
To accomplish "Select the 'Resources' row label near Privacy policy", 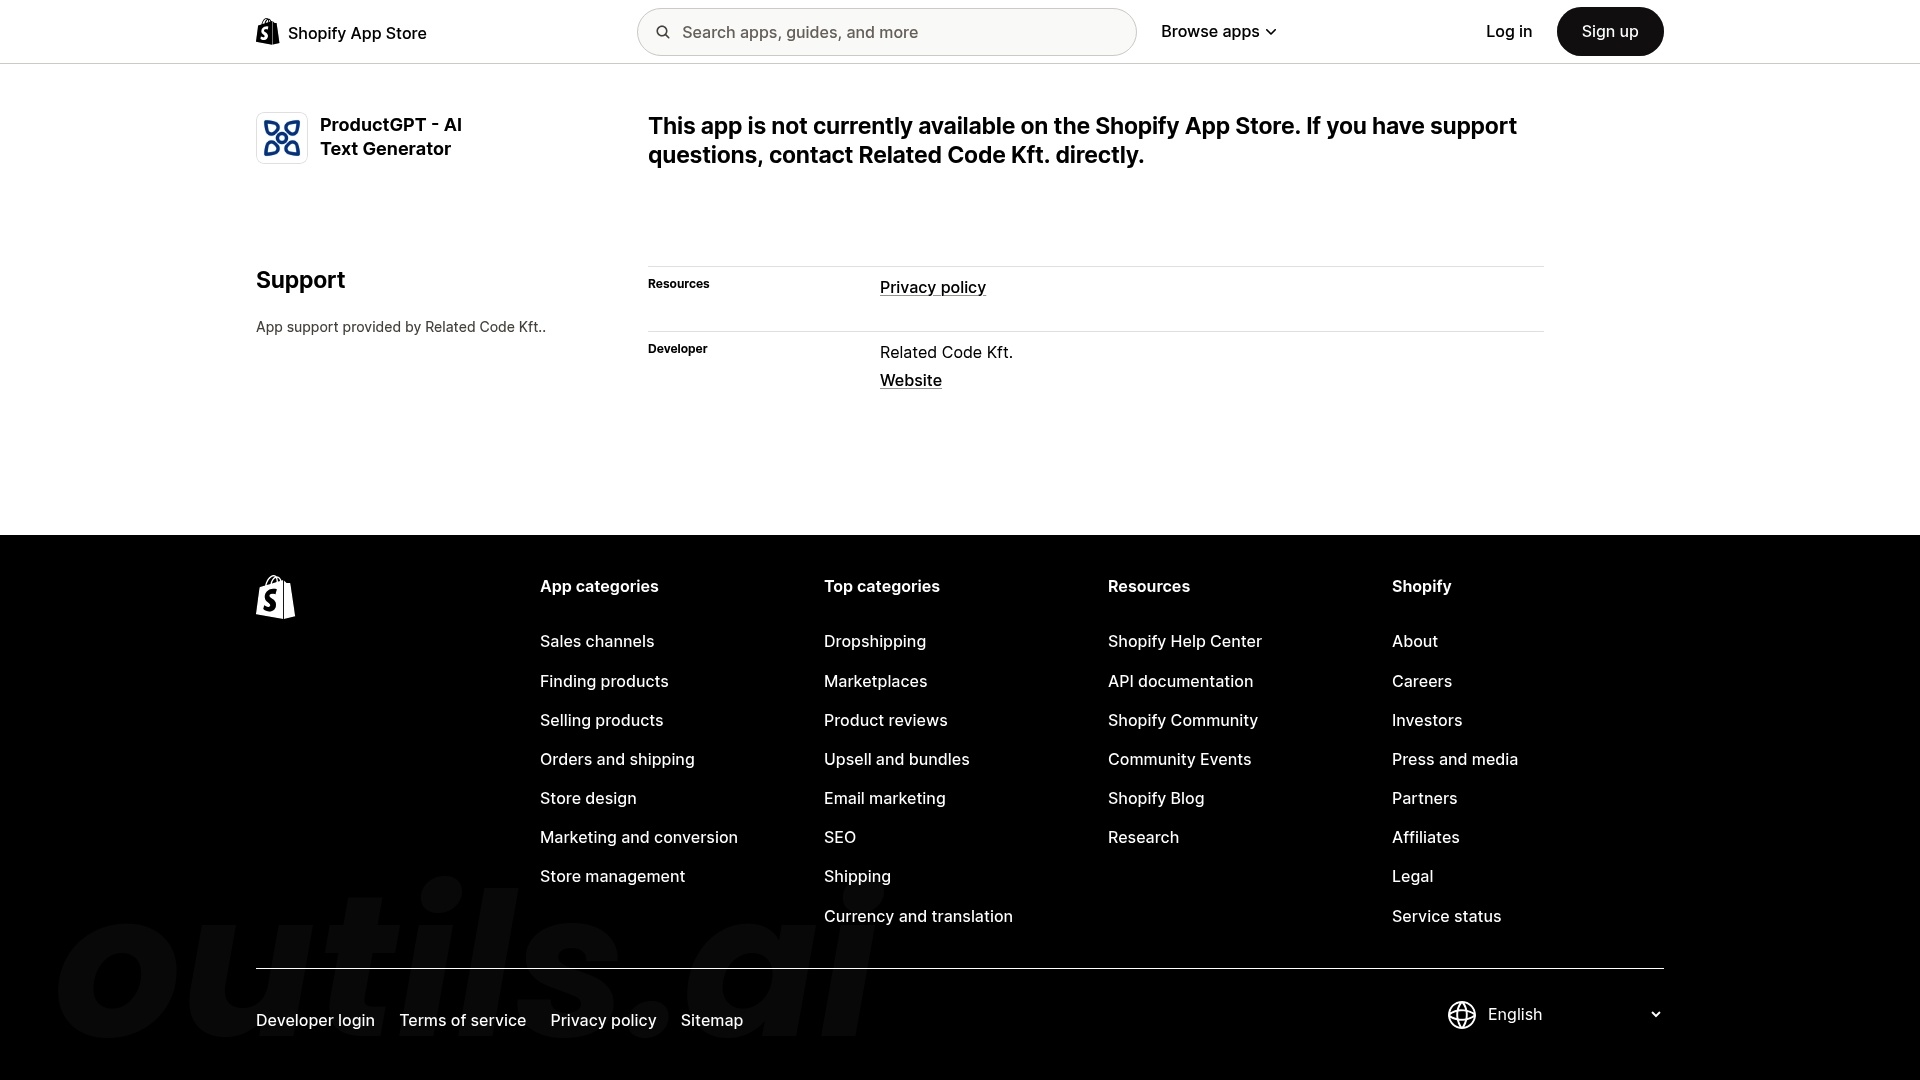I will tap(678, 284).
